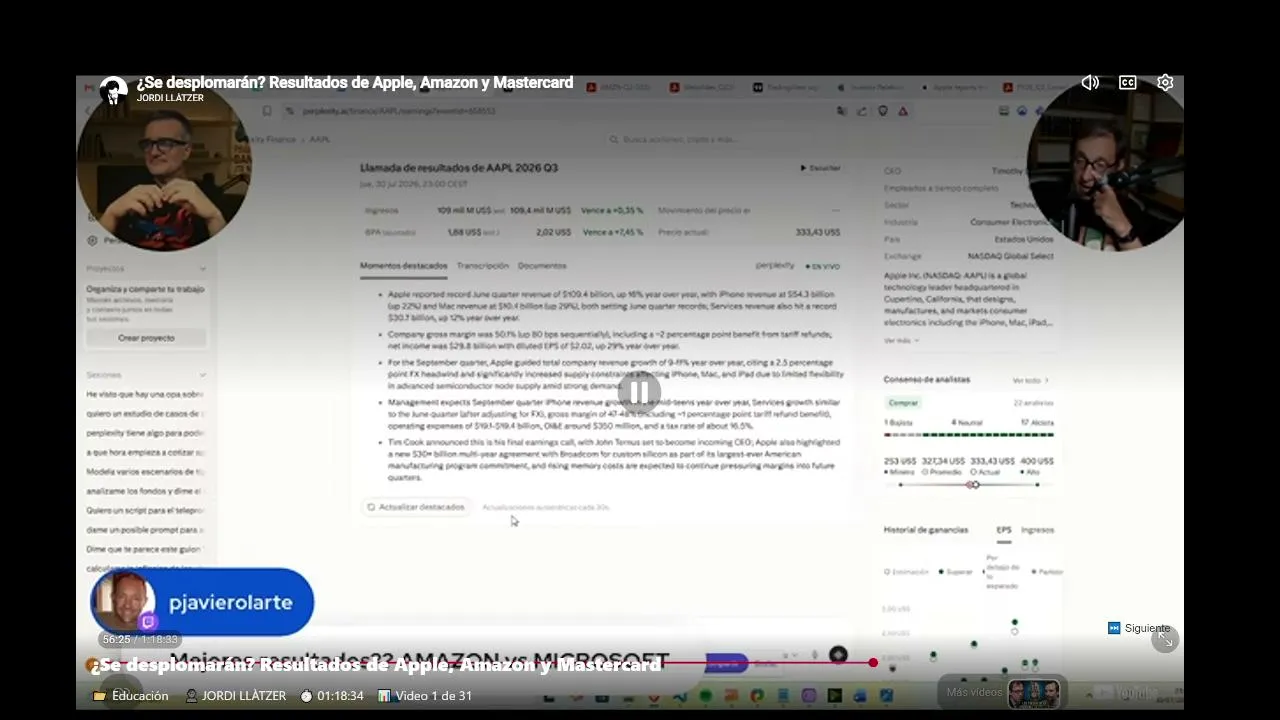Click the JORDI LLÁTZER channel name under title
1280x720 pixels.
[170, 98]
